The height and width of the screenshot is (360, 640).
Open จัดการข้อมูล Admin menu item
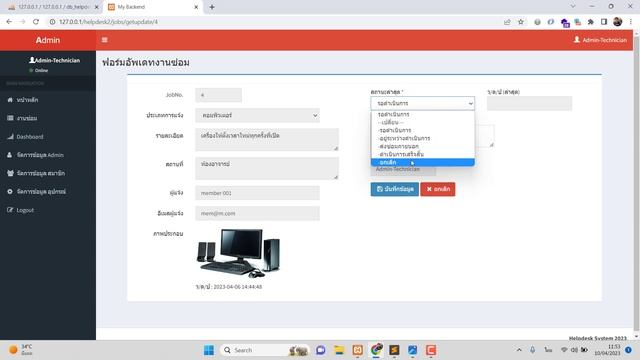pos(48,155)
